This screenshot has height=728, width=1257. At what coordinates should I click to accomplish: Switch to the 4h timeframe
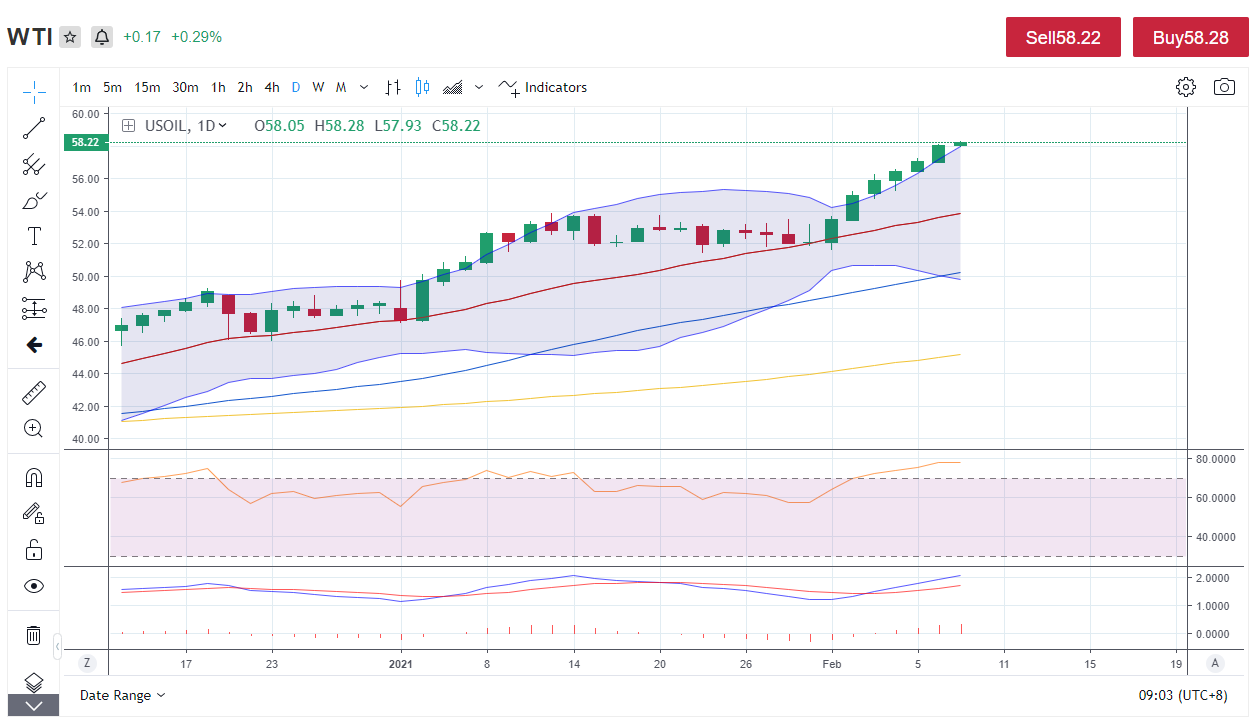click(272, 87)
